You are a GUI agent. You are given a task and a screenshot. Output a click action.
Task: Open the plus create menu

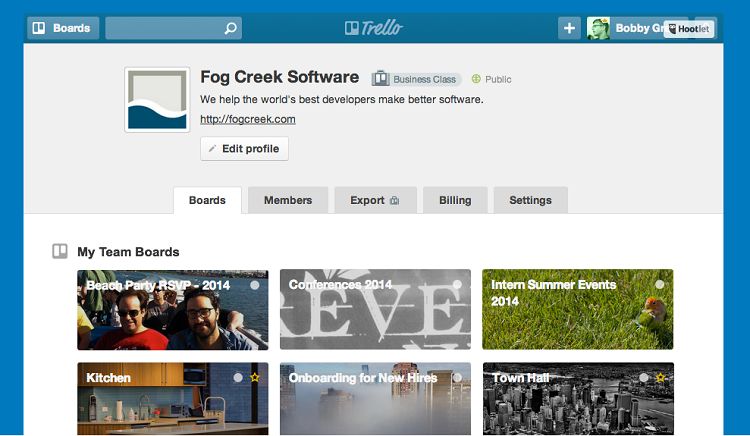click(569, 28)
